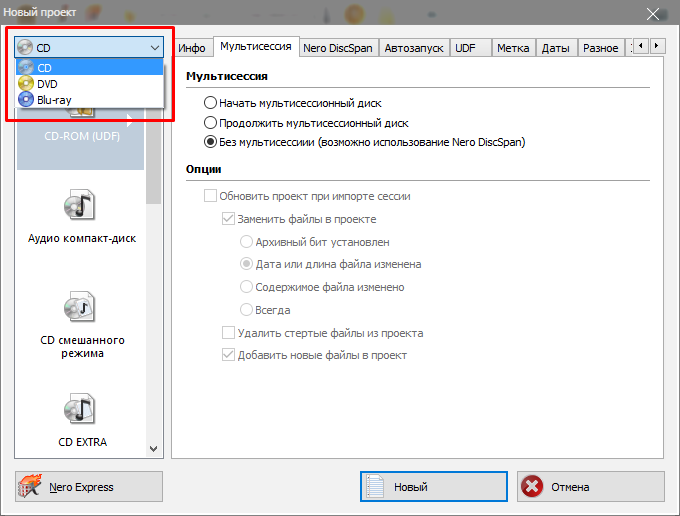The image size is (680, 516).
Task: Click the red X icon on Отмена
Action: point(532,486)
